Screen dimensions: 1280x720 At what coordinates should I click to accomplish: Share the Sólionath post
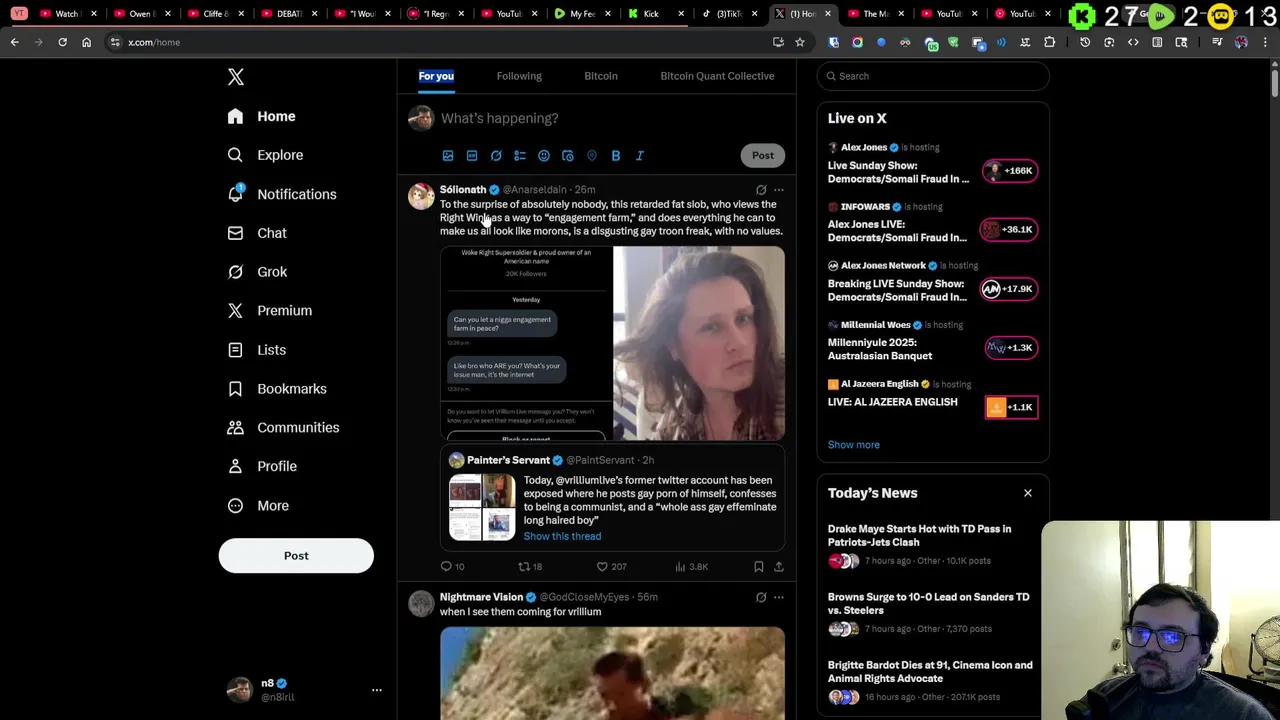[x=779, y=567]
